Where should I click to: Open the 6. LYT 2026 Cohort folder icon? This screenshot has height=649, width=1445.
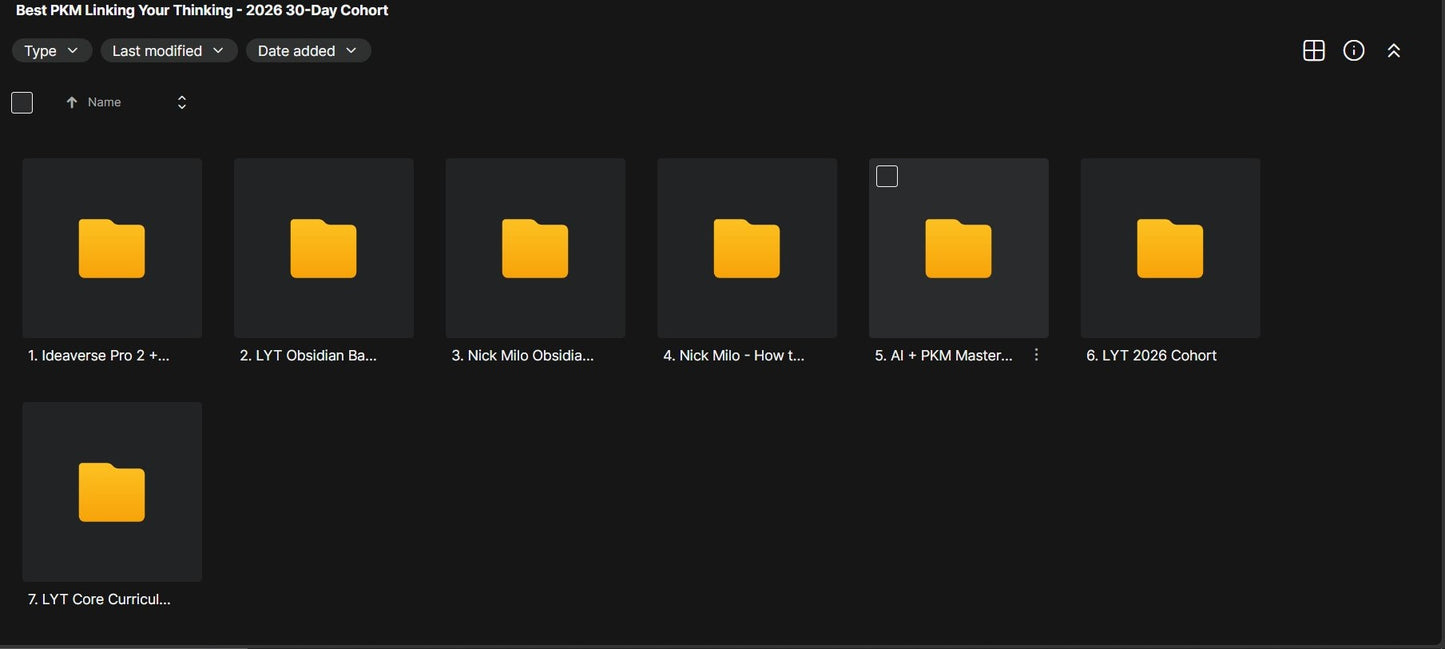click(x=1170, y=248)
